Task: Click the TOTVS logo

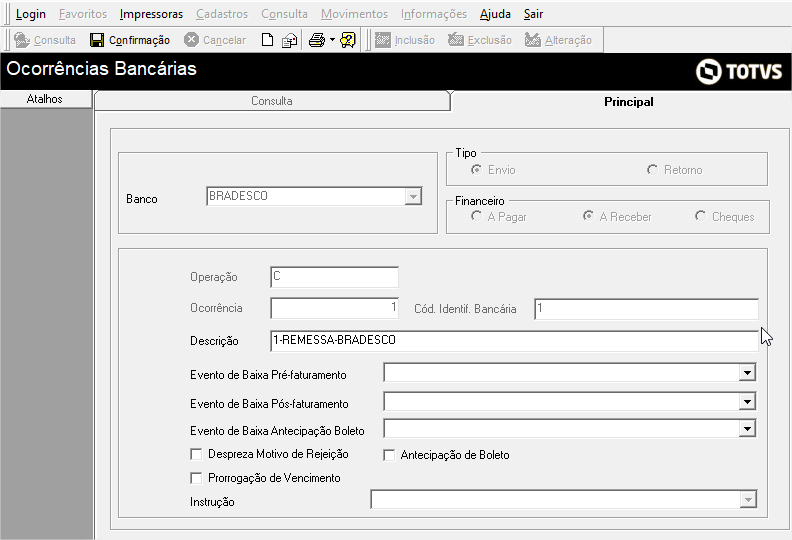Action: 738,71
